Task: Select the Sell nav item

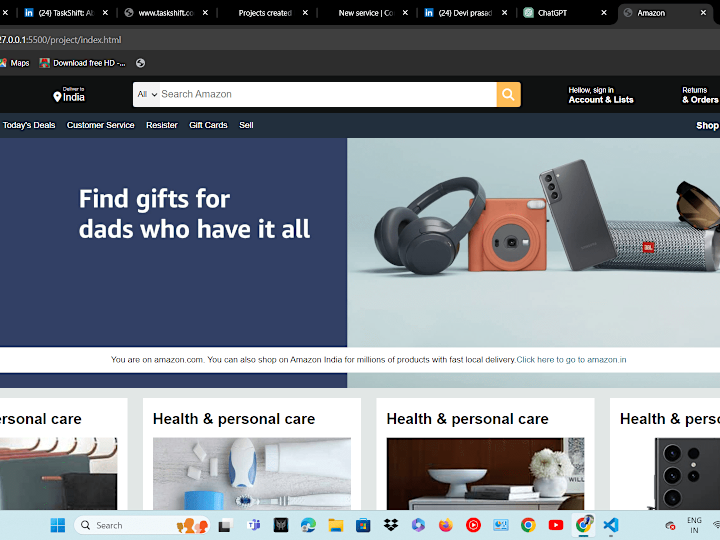Action: pyautogui.click(x=246, y=125)
